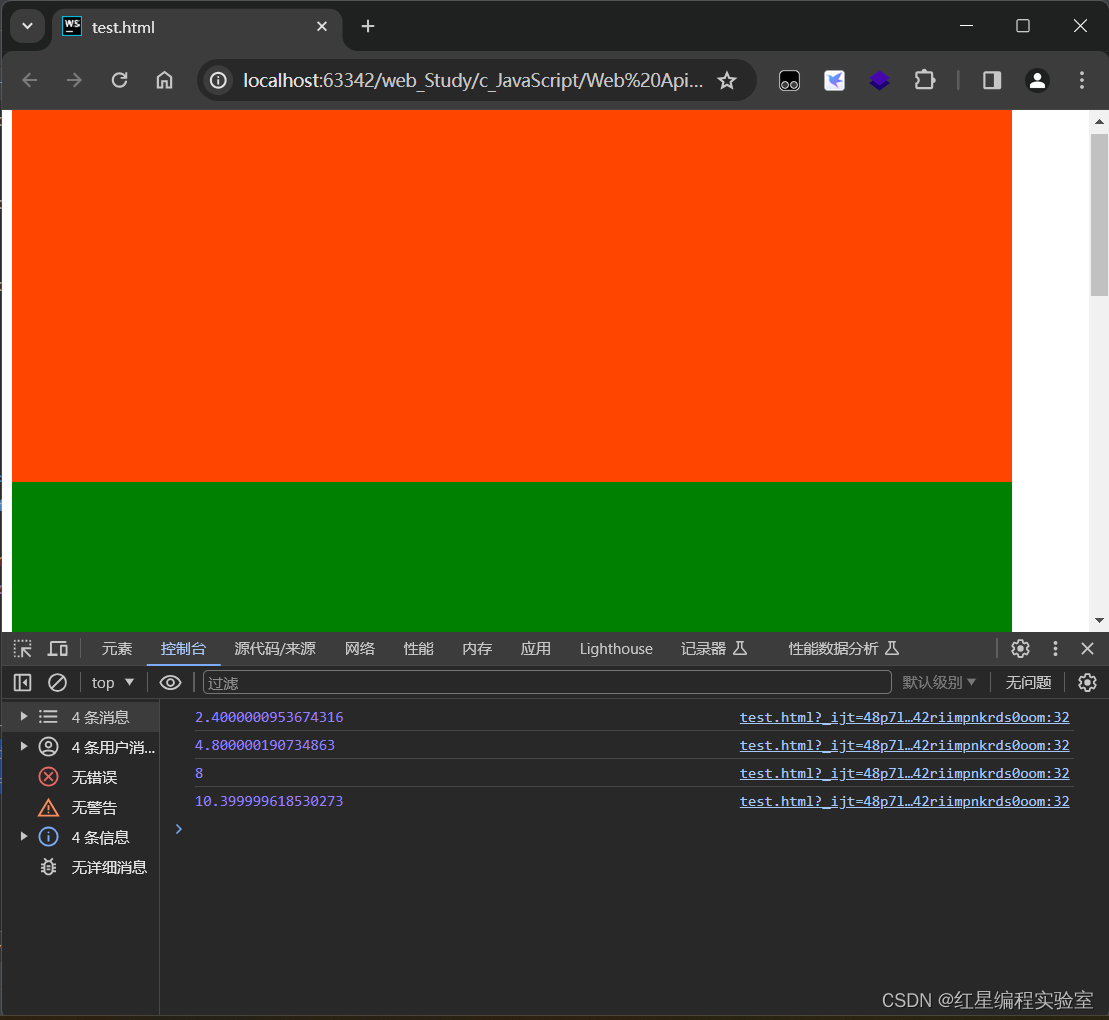Open the test.html line 32 source link
The image size is (1109, 1020).
pos(903,717)
